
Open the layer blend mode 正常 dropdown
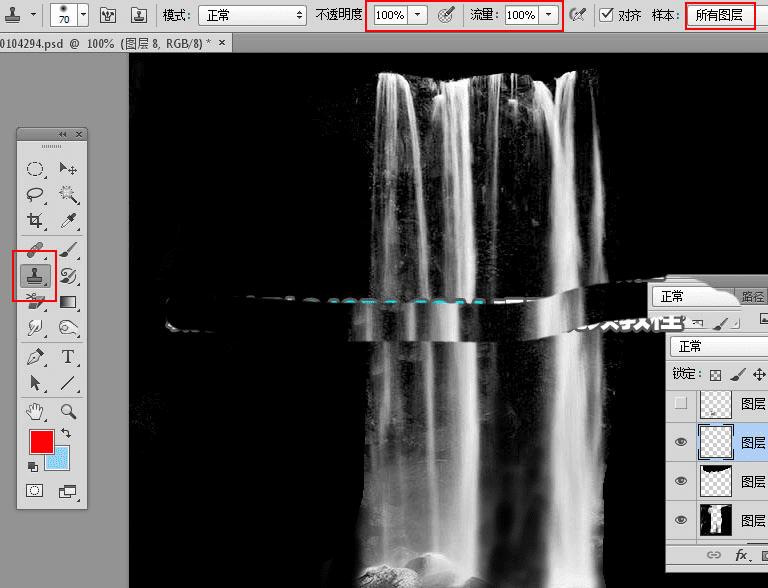point(719,346)
